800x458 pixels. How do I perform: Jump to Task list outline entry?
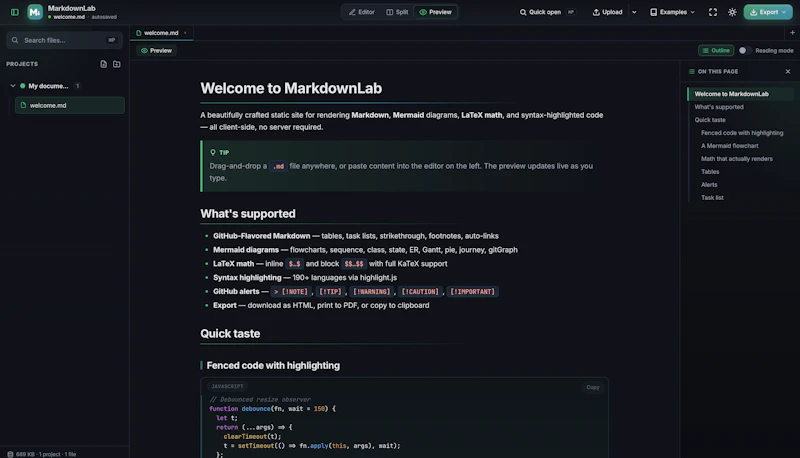(712, 198)
